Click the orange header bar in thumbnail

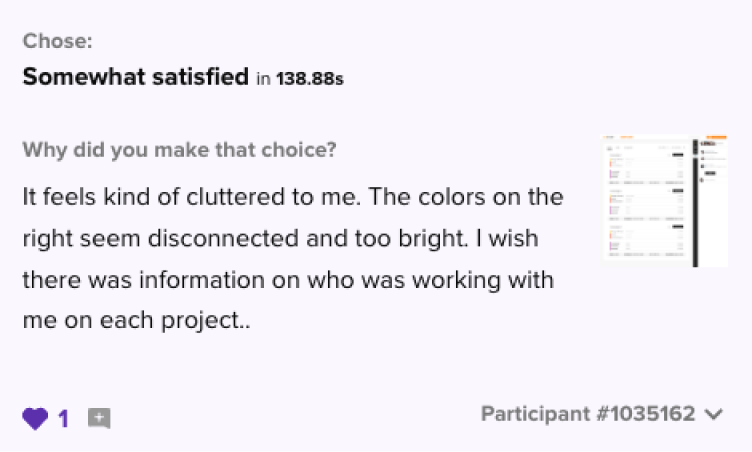point(717,137)
